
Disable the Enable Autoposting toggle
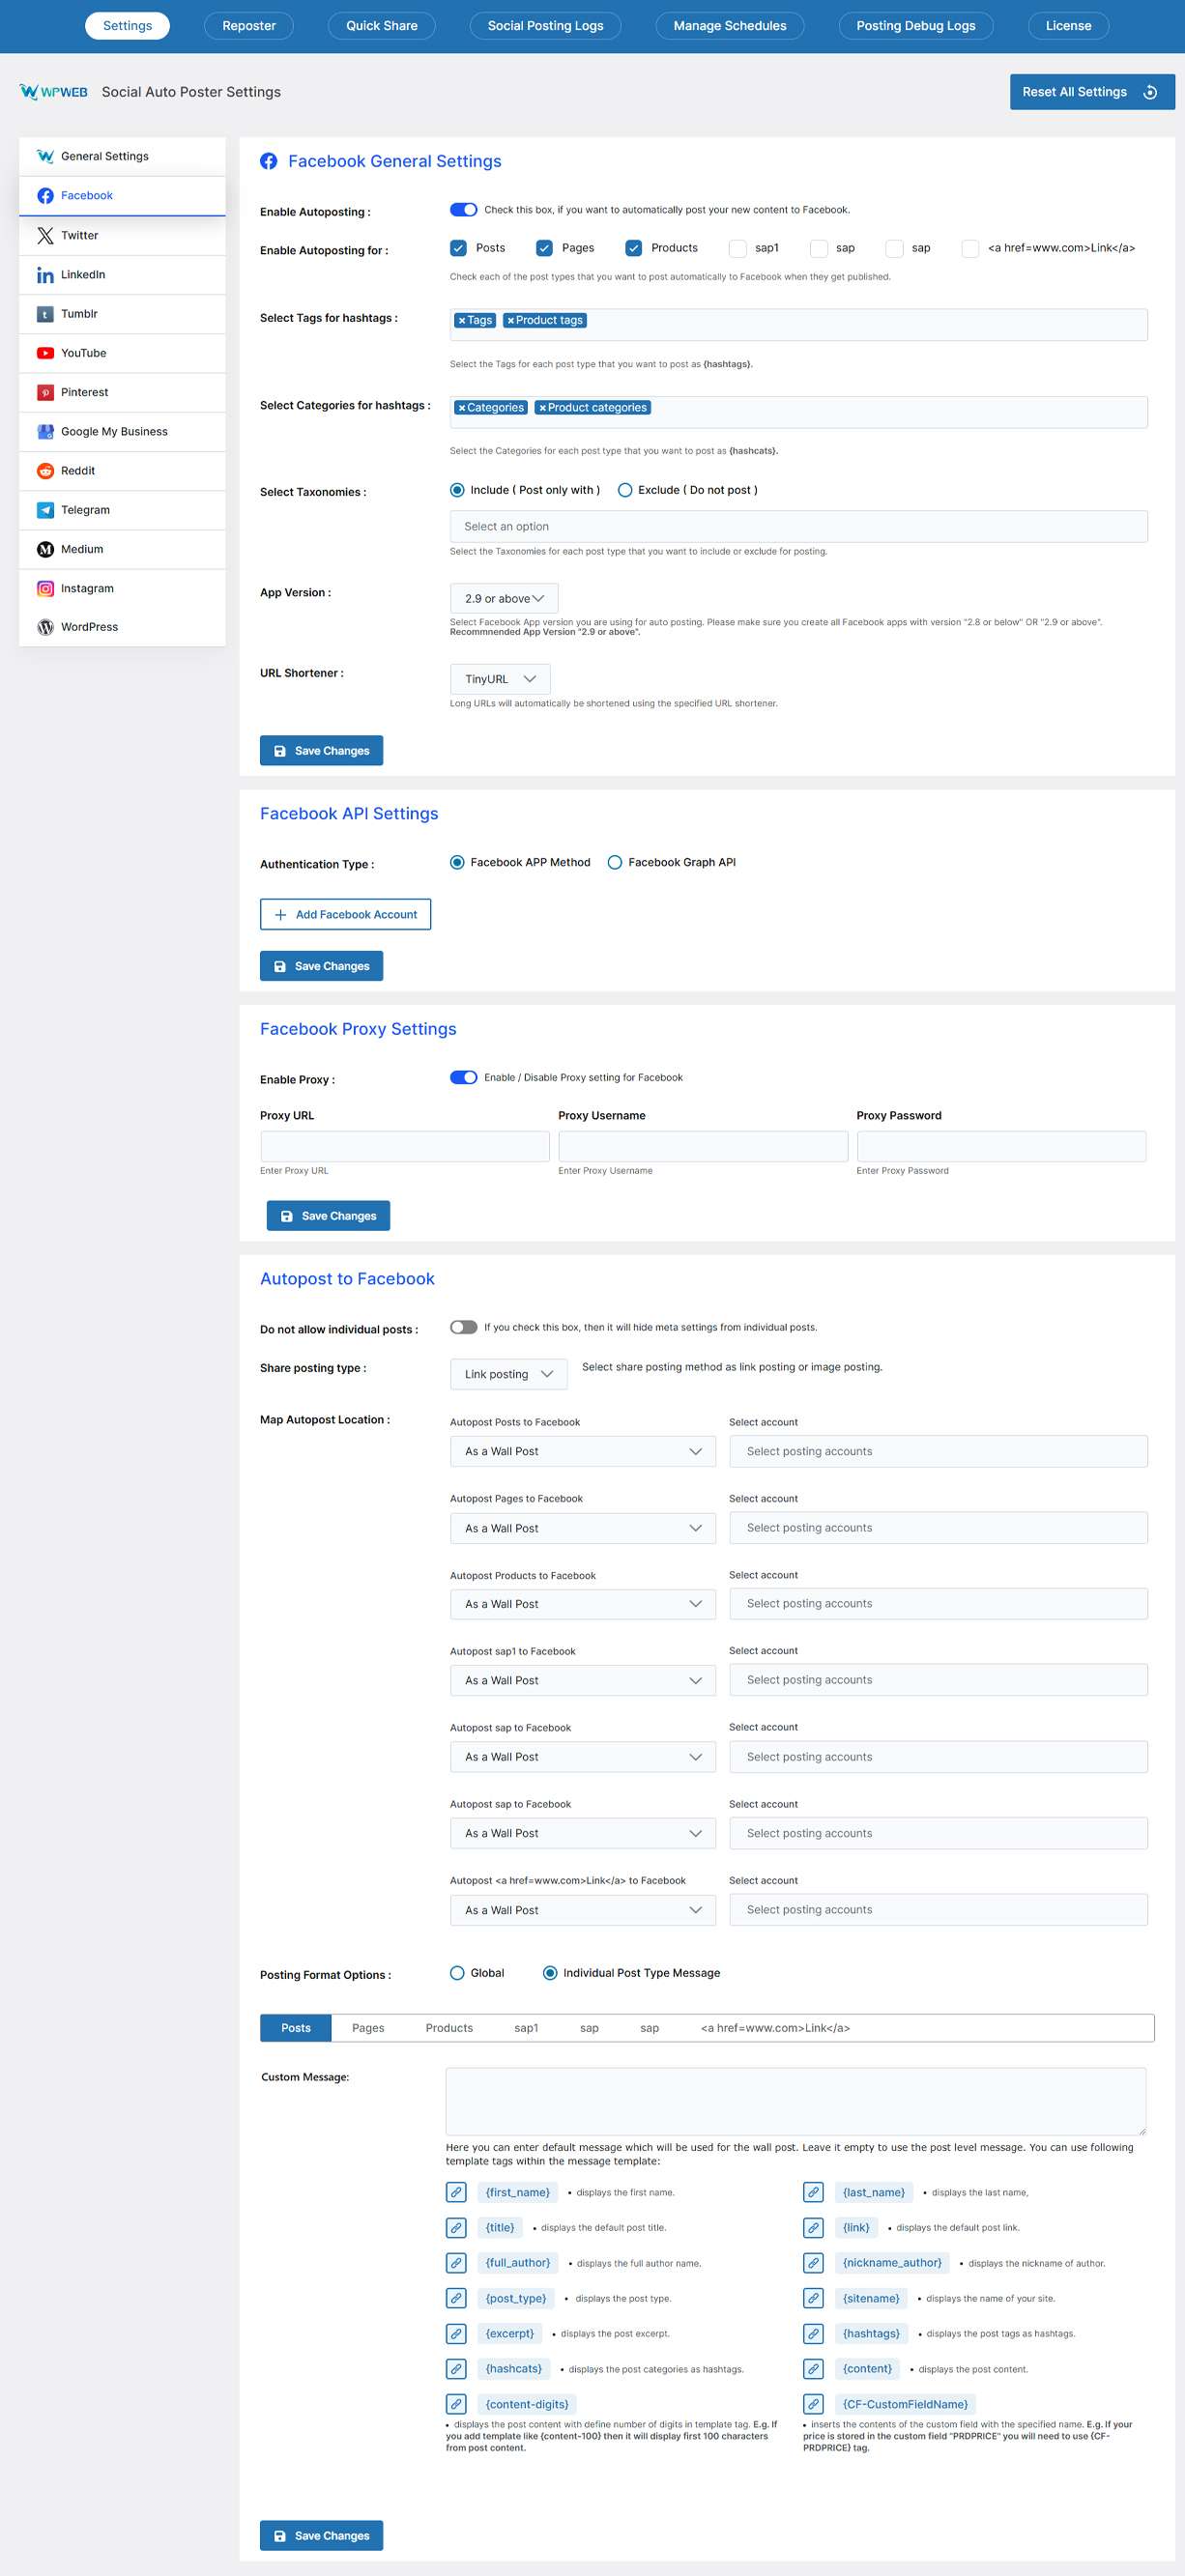point(463,210)
